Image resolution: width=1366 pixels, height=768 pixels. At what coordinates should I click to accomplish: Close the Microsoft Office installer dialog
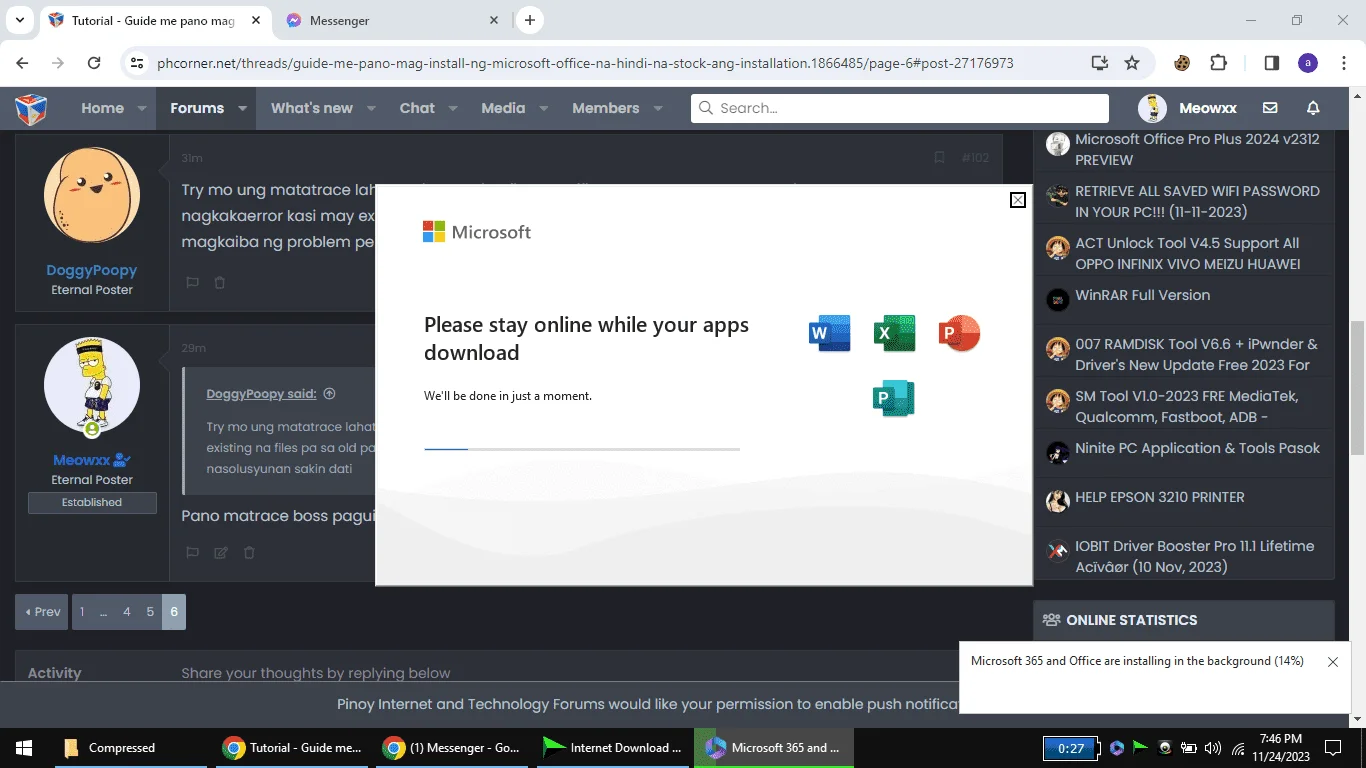click(1017, 200)
